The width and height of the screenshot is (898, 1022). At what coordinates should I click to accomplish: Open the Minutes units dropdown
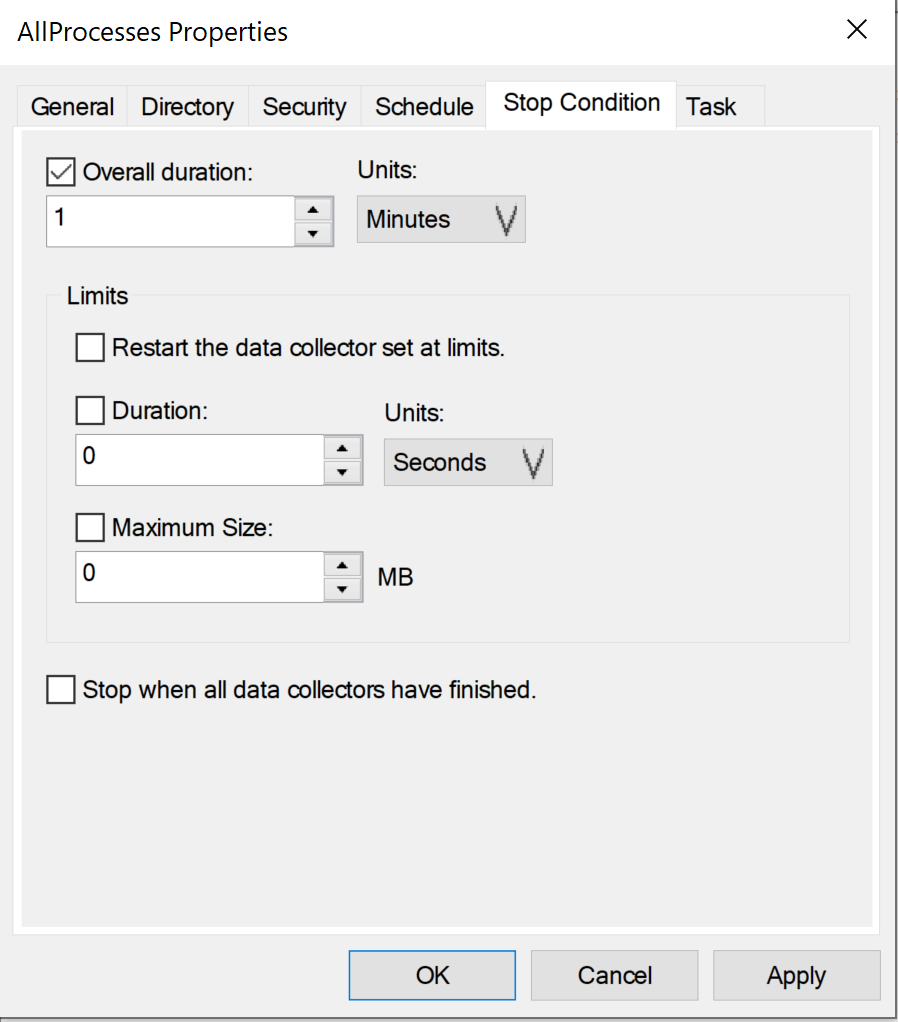pos(441,220)
